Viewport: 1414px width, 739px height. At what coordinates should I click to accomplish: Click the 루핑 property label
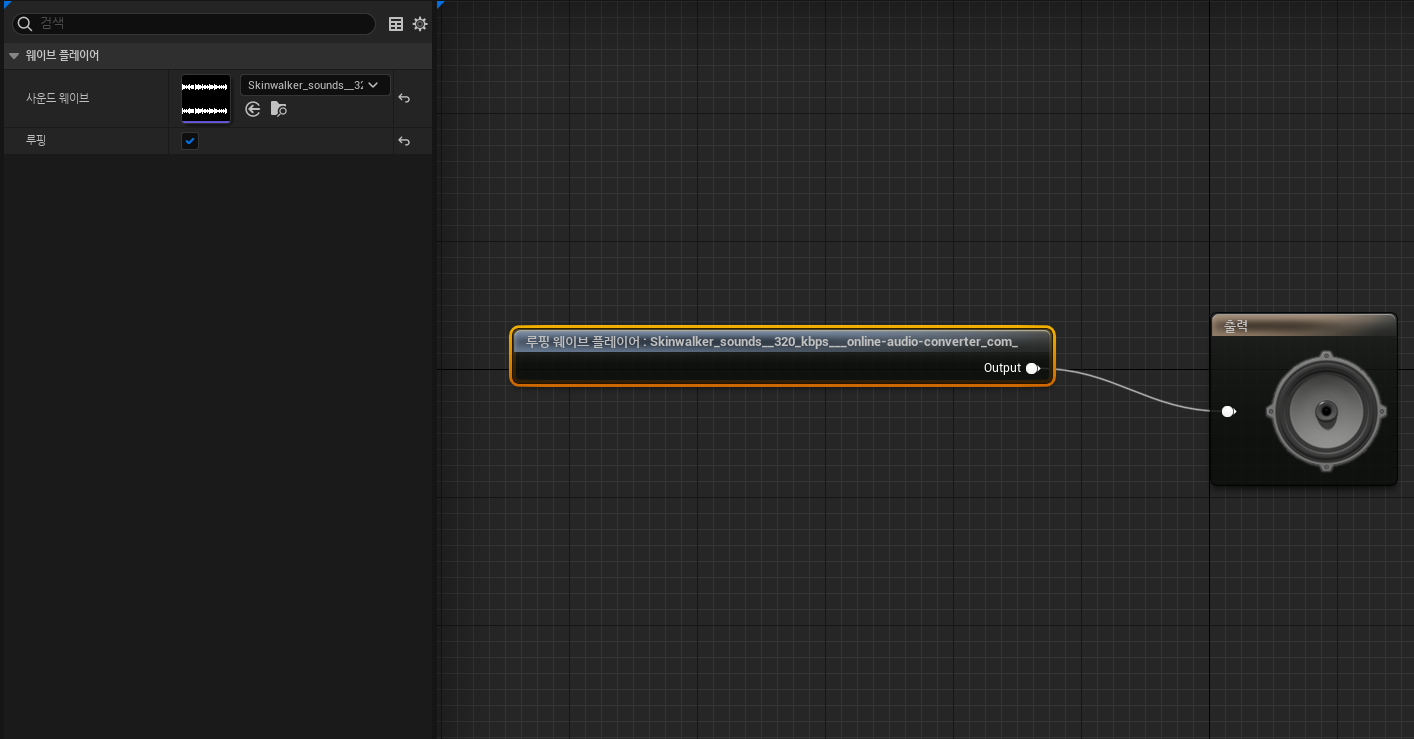(36, 140)
